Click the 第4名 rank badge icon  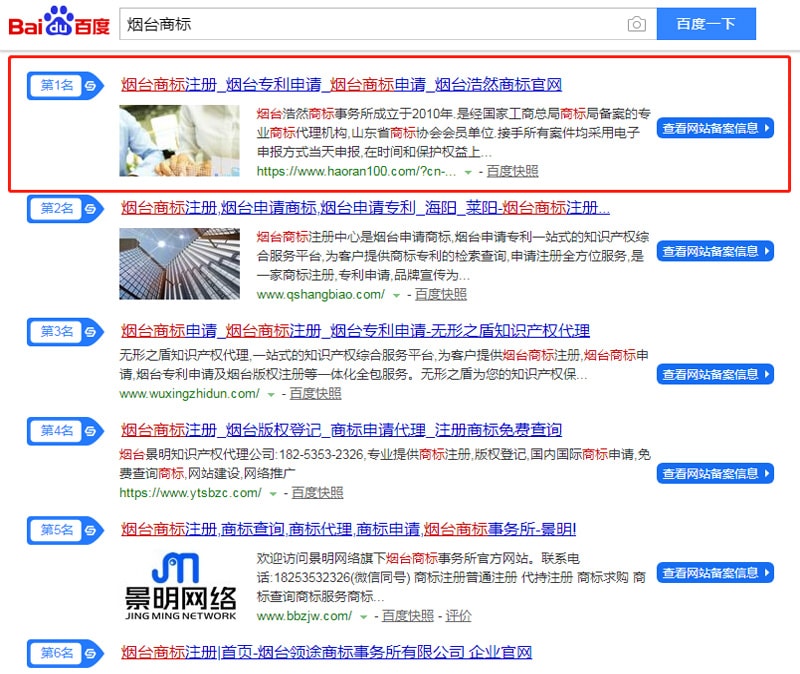[x=65, y=431]
